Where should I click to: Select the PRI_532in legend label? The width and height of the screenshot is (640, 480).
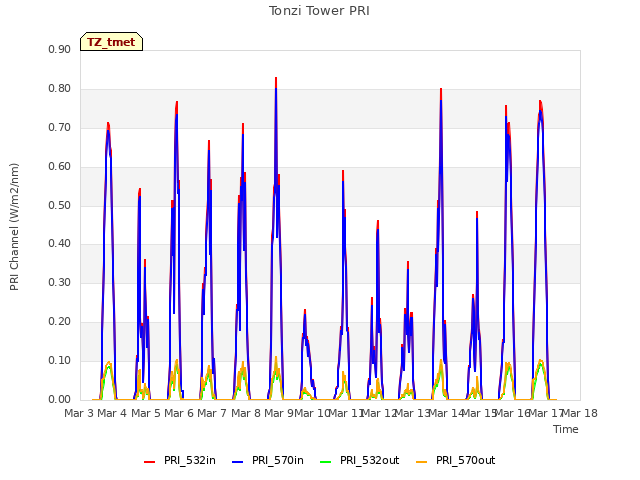coord(190,460)
